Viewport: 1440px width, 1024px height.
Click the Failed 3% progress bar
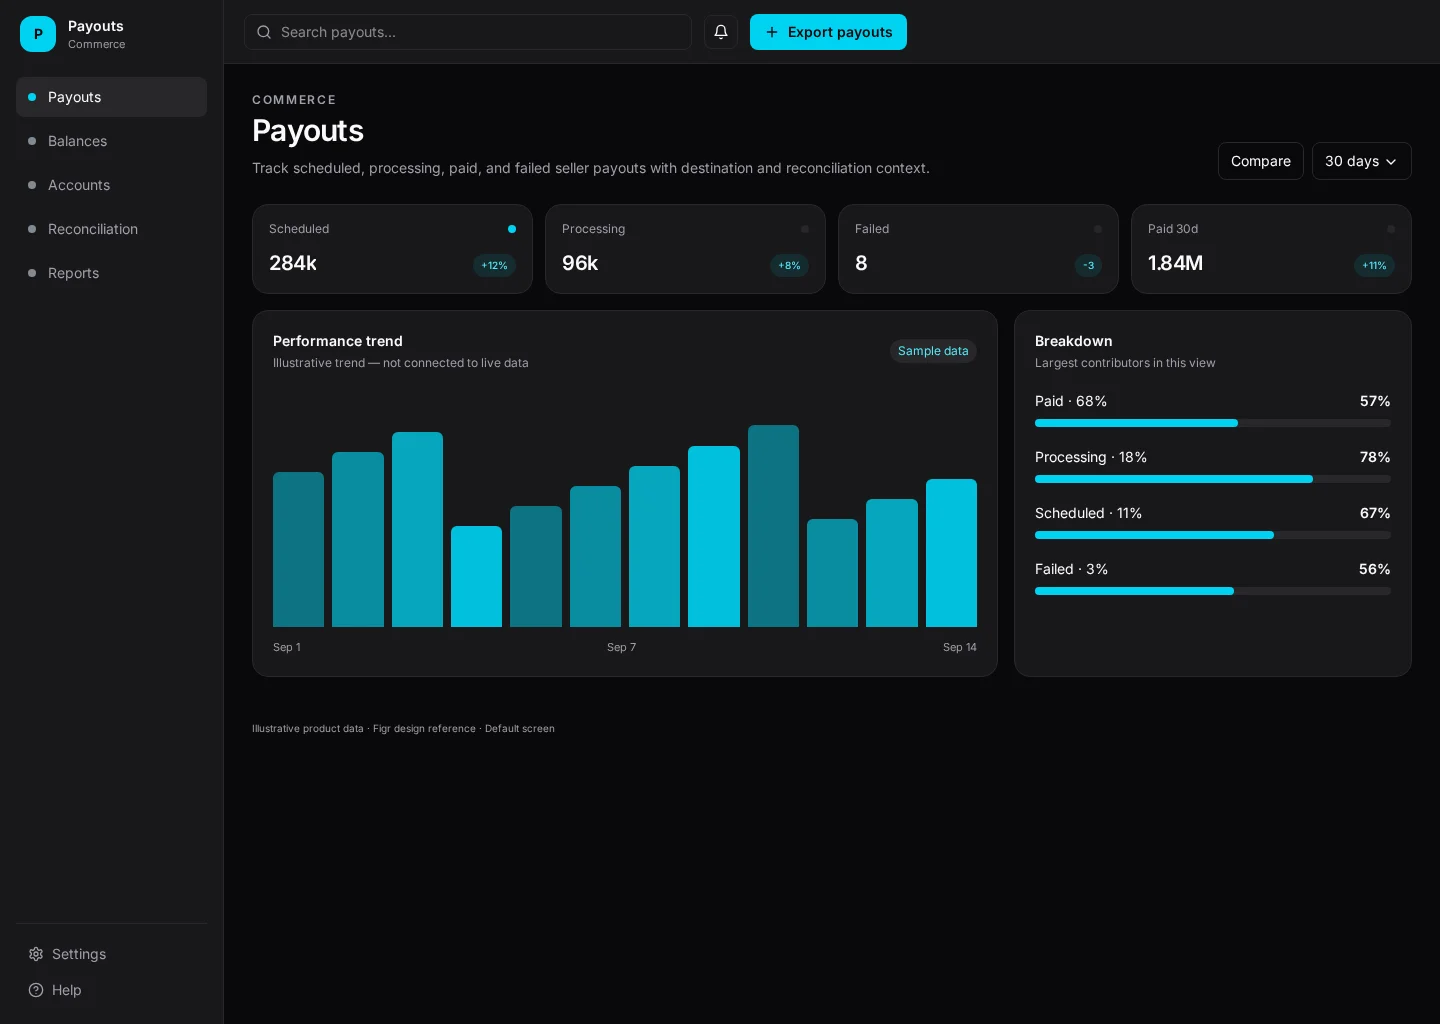point(1212,591)
